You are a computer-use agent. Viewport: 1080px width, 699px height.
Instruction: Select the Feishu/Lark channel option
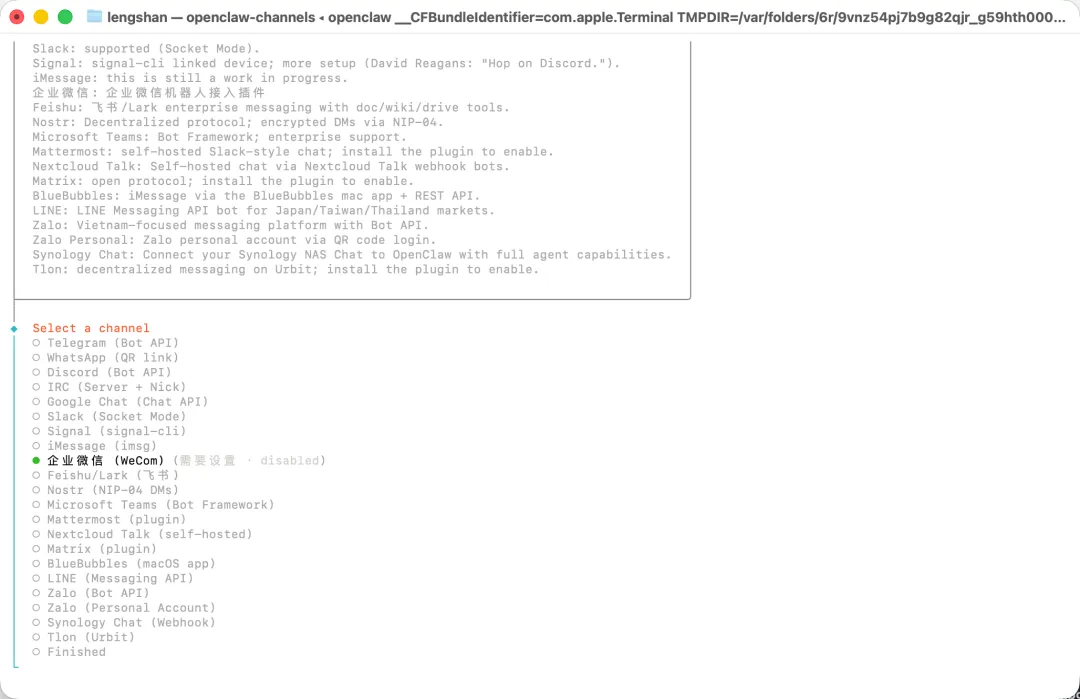tap(105, 475)
